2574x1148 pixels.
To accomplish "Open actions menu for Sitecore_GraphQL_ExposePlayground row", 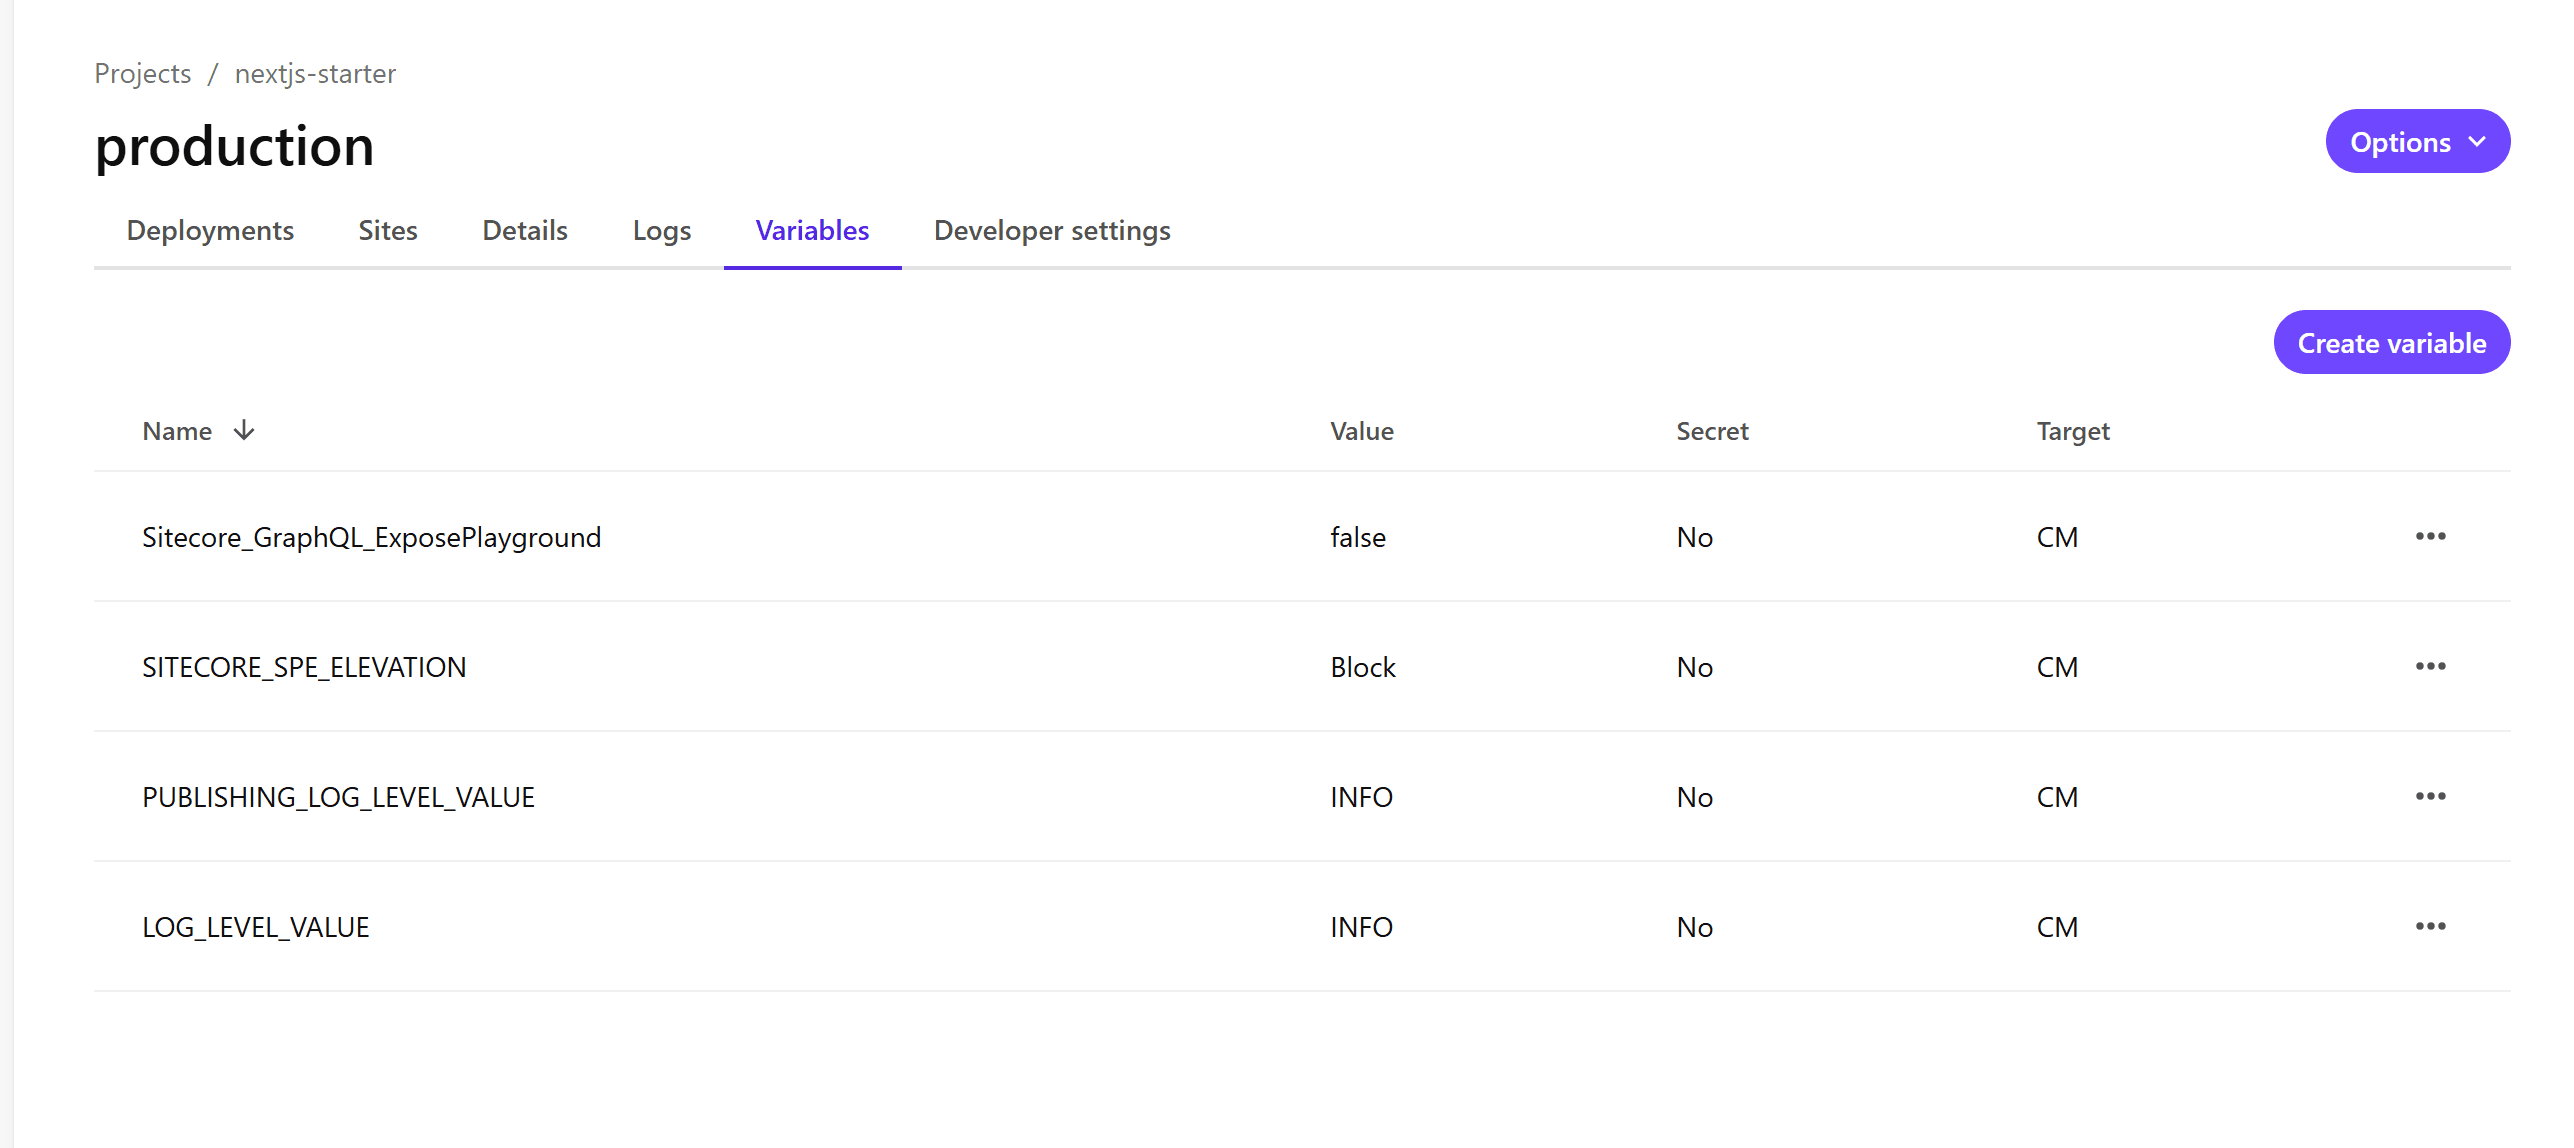I will coord(2430,537).
